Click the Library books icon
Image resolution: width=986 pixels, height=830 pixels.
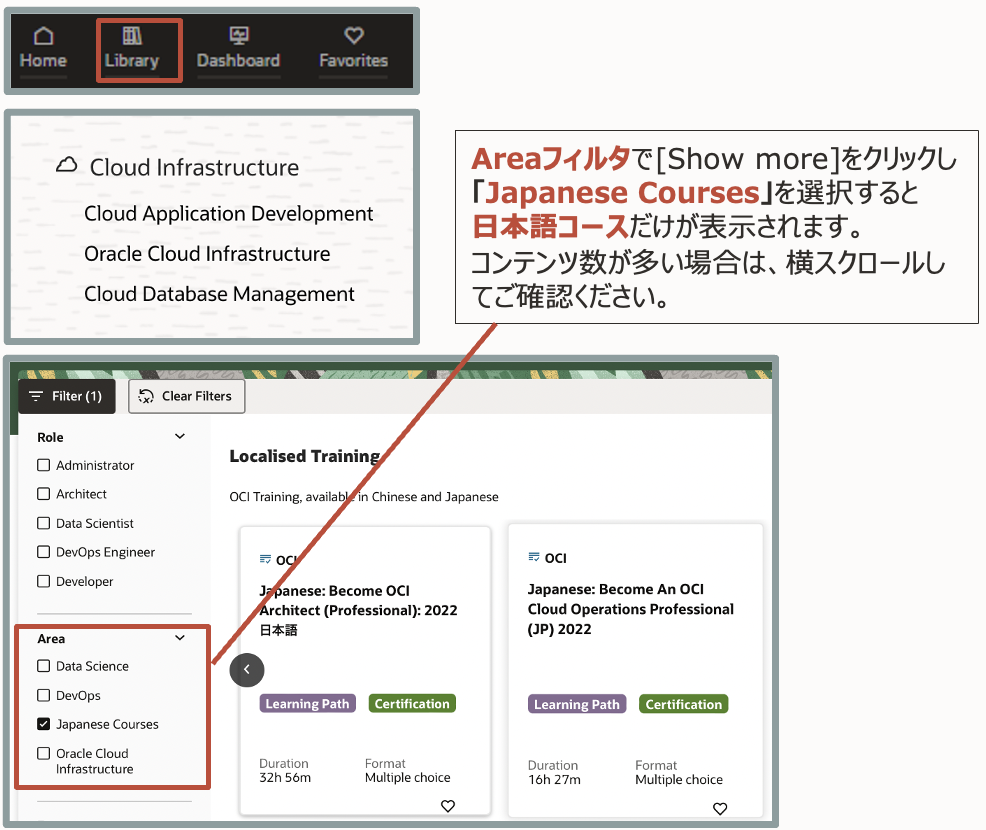[x=132, y=36]
